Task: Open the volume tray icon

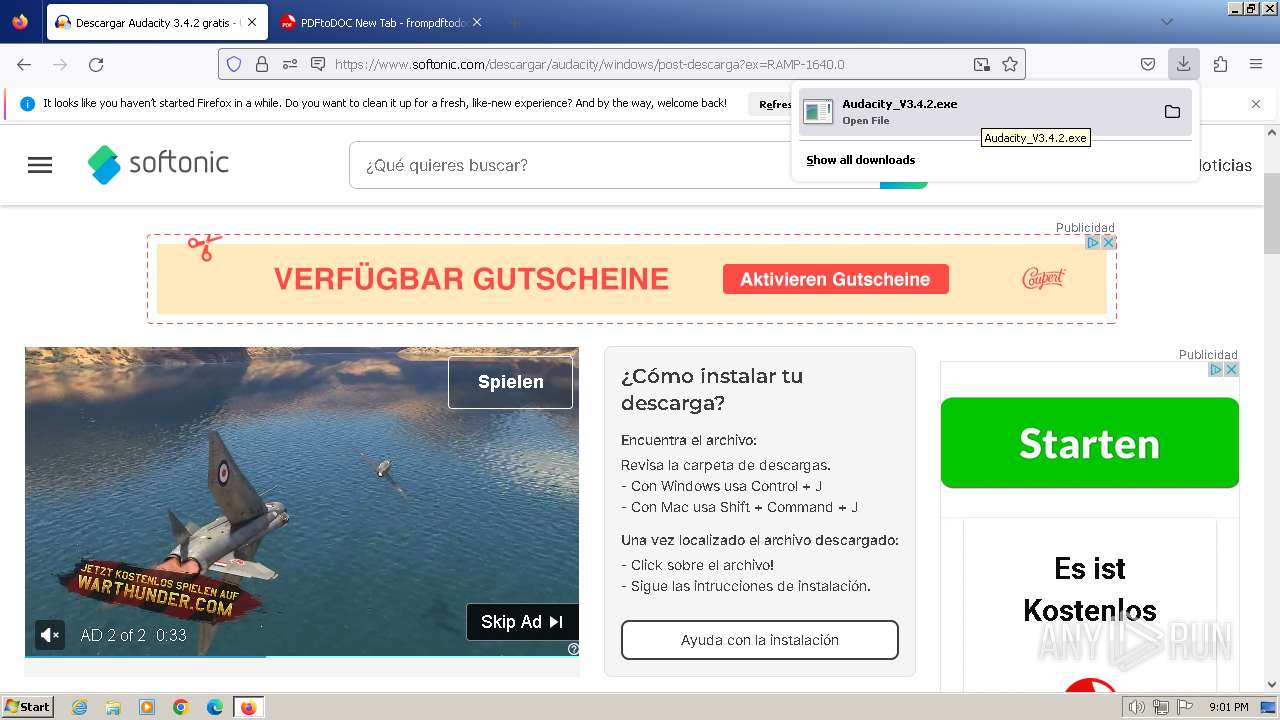Action: point(1136,707)
